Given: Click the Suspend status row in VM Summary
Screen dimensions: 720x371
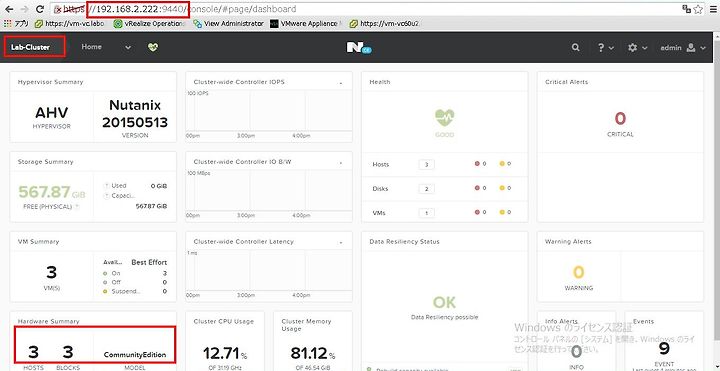Looking at the screenshot, I should tap(135, 292).
